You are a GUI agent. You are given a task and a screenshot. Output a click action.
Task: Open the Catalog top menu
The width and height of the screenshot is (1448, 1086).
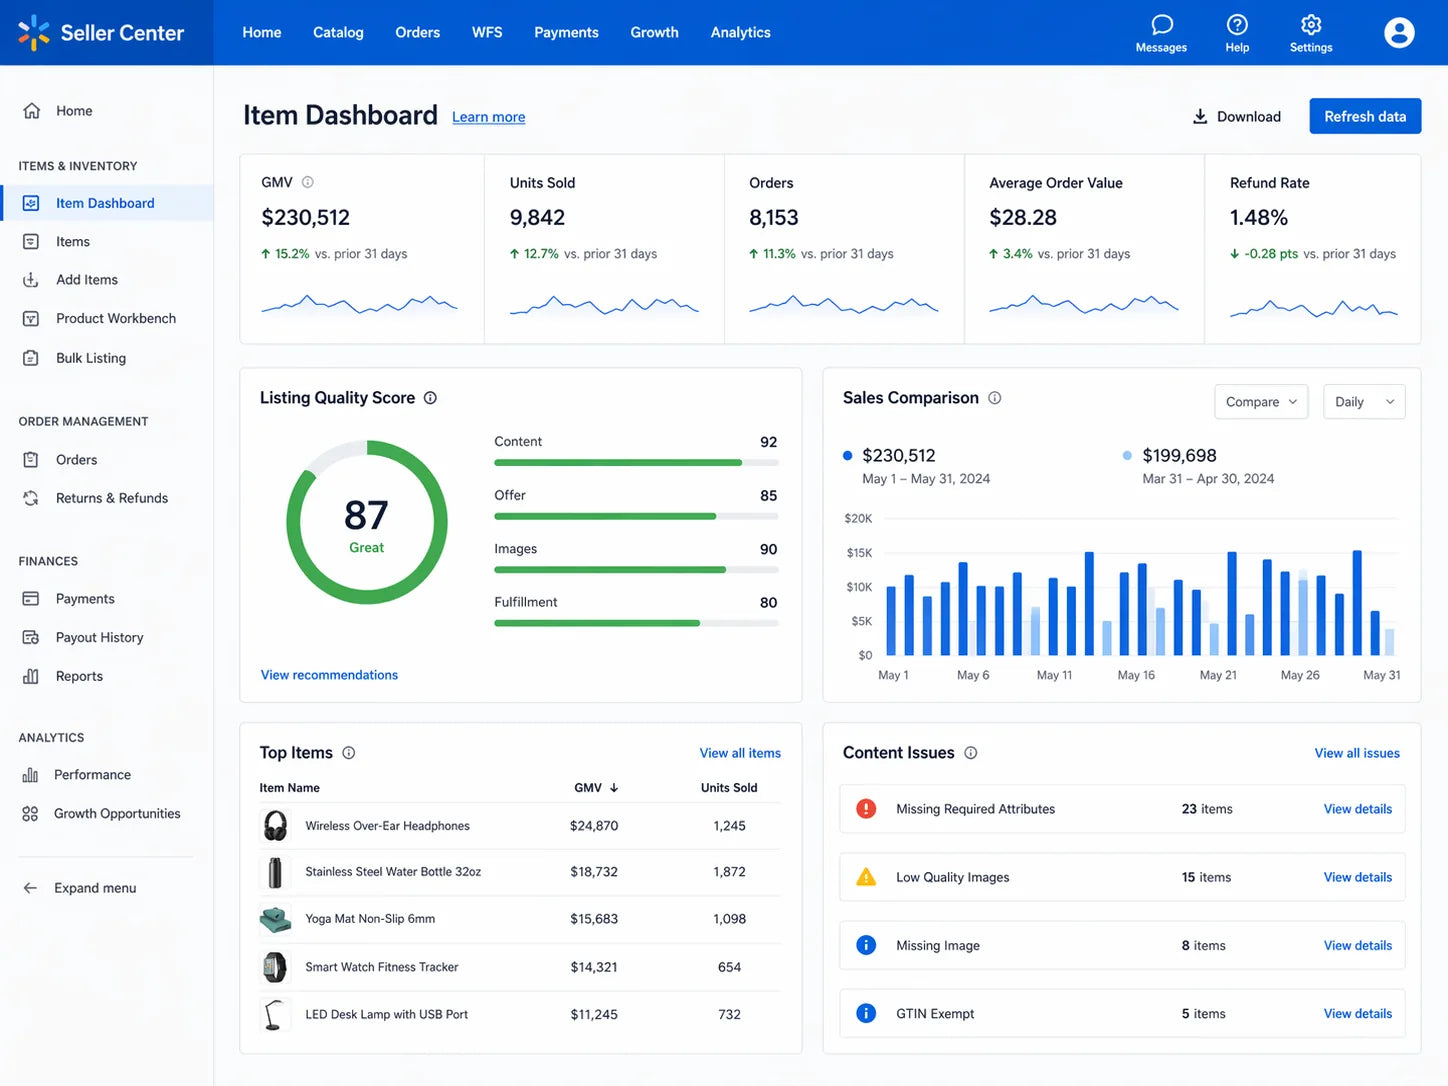pos(338,32)
